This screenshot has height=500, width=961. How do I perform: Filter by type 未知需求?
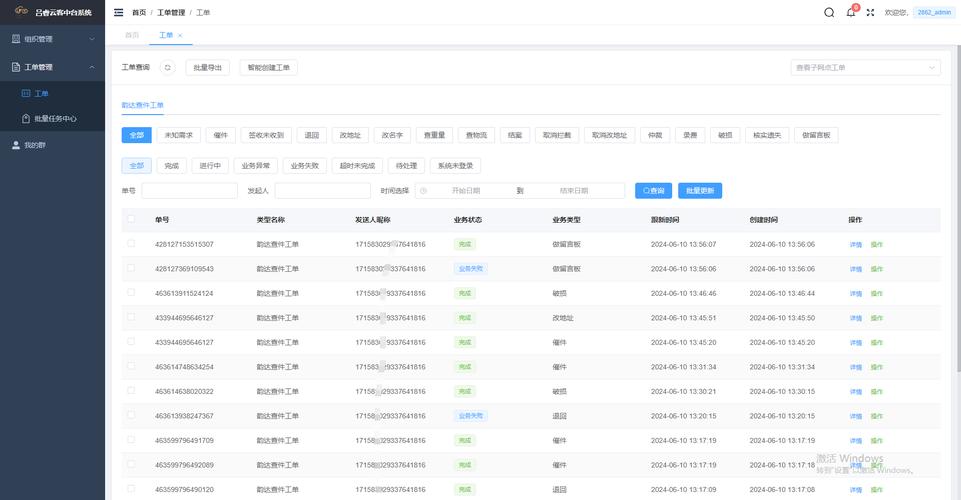coord(178,135)
